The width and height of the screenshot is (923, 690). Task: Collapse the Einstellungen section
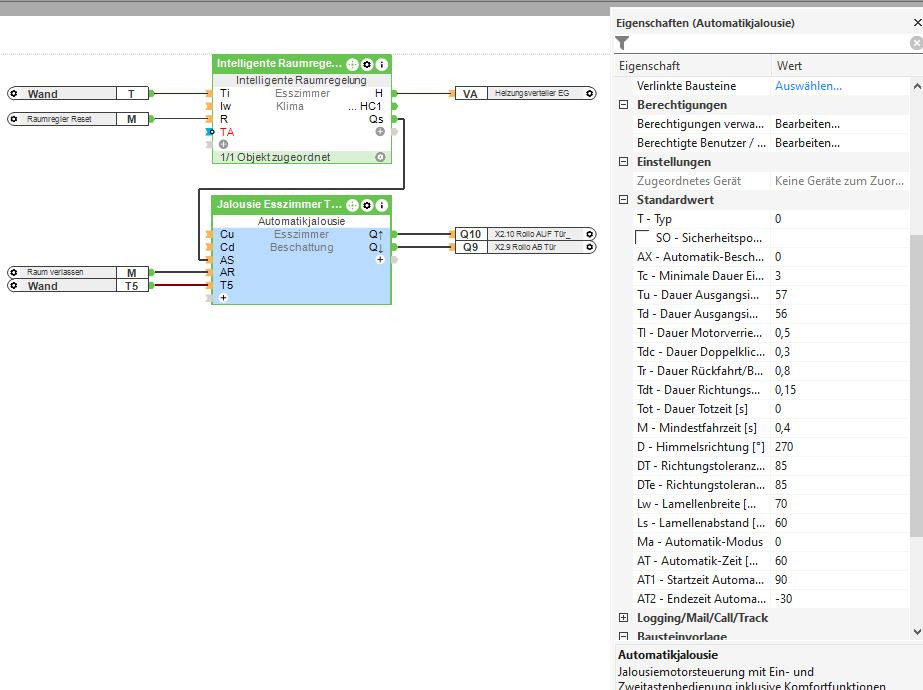click(624, 162)
